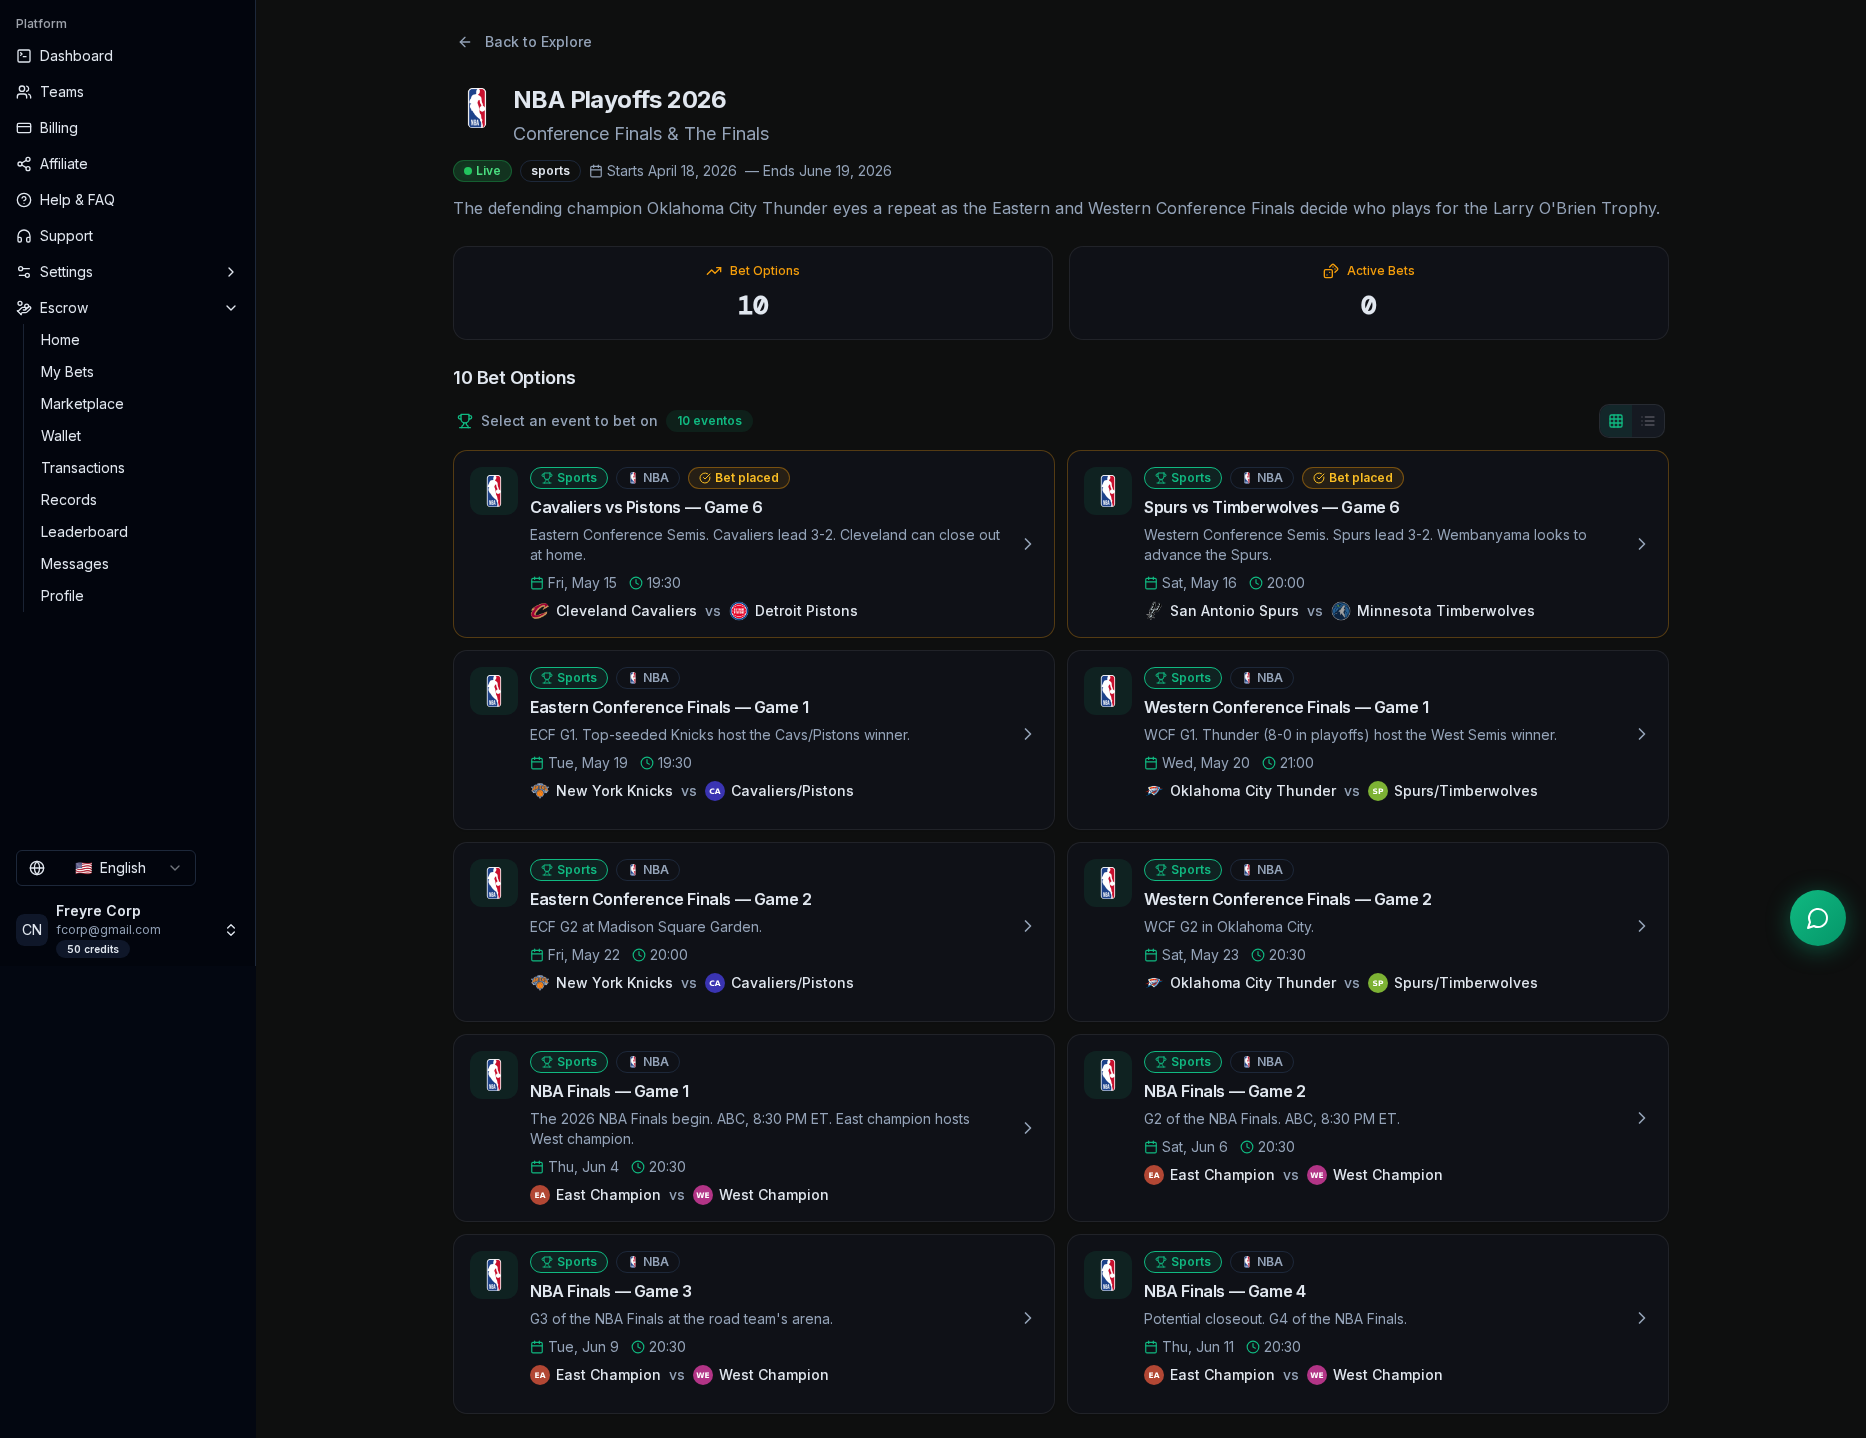
Task: Click the sports category tag
Action: click(x=550, y=171)
